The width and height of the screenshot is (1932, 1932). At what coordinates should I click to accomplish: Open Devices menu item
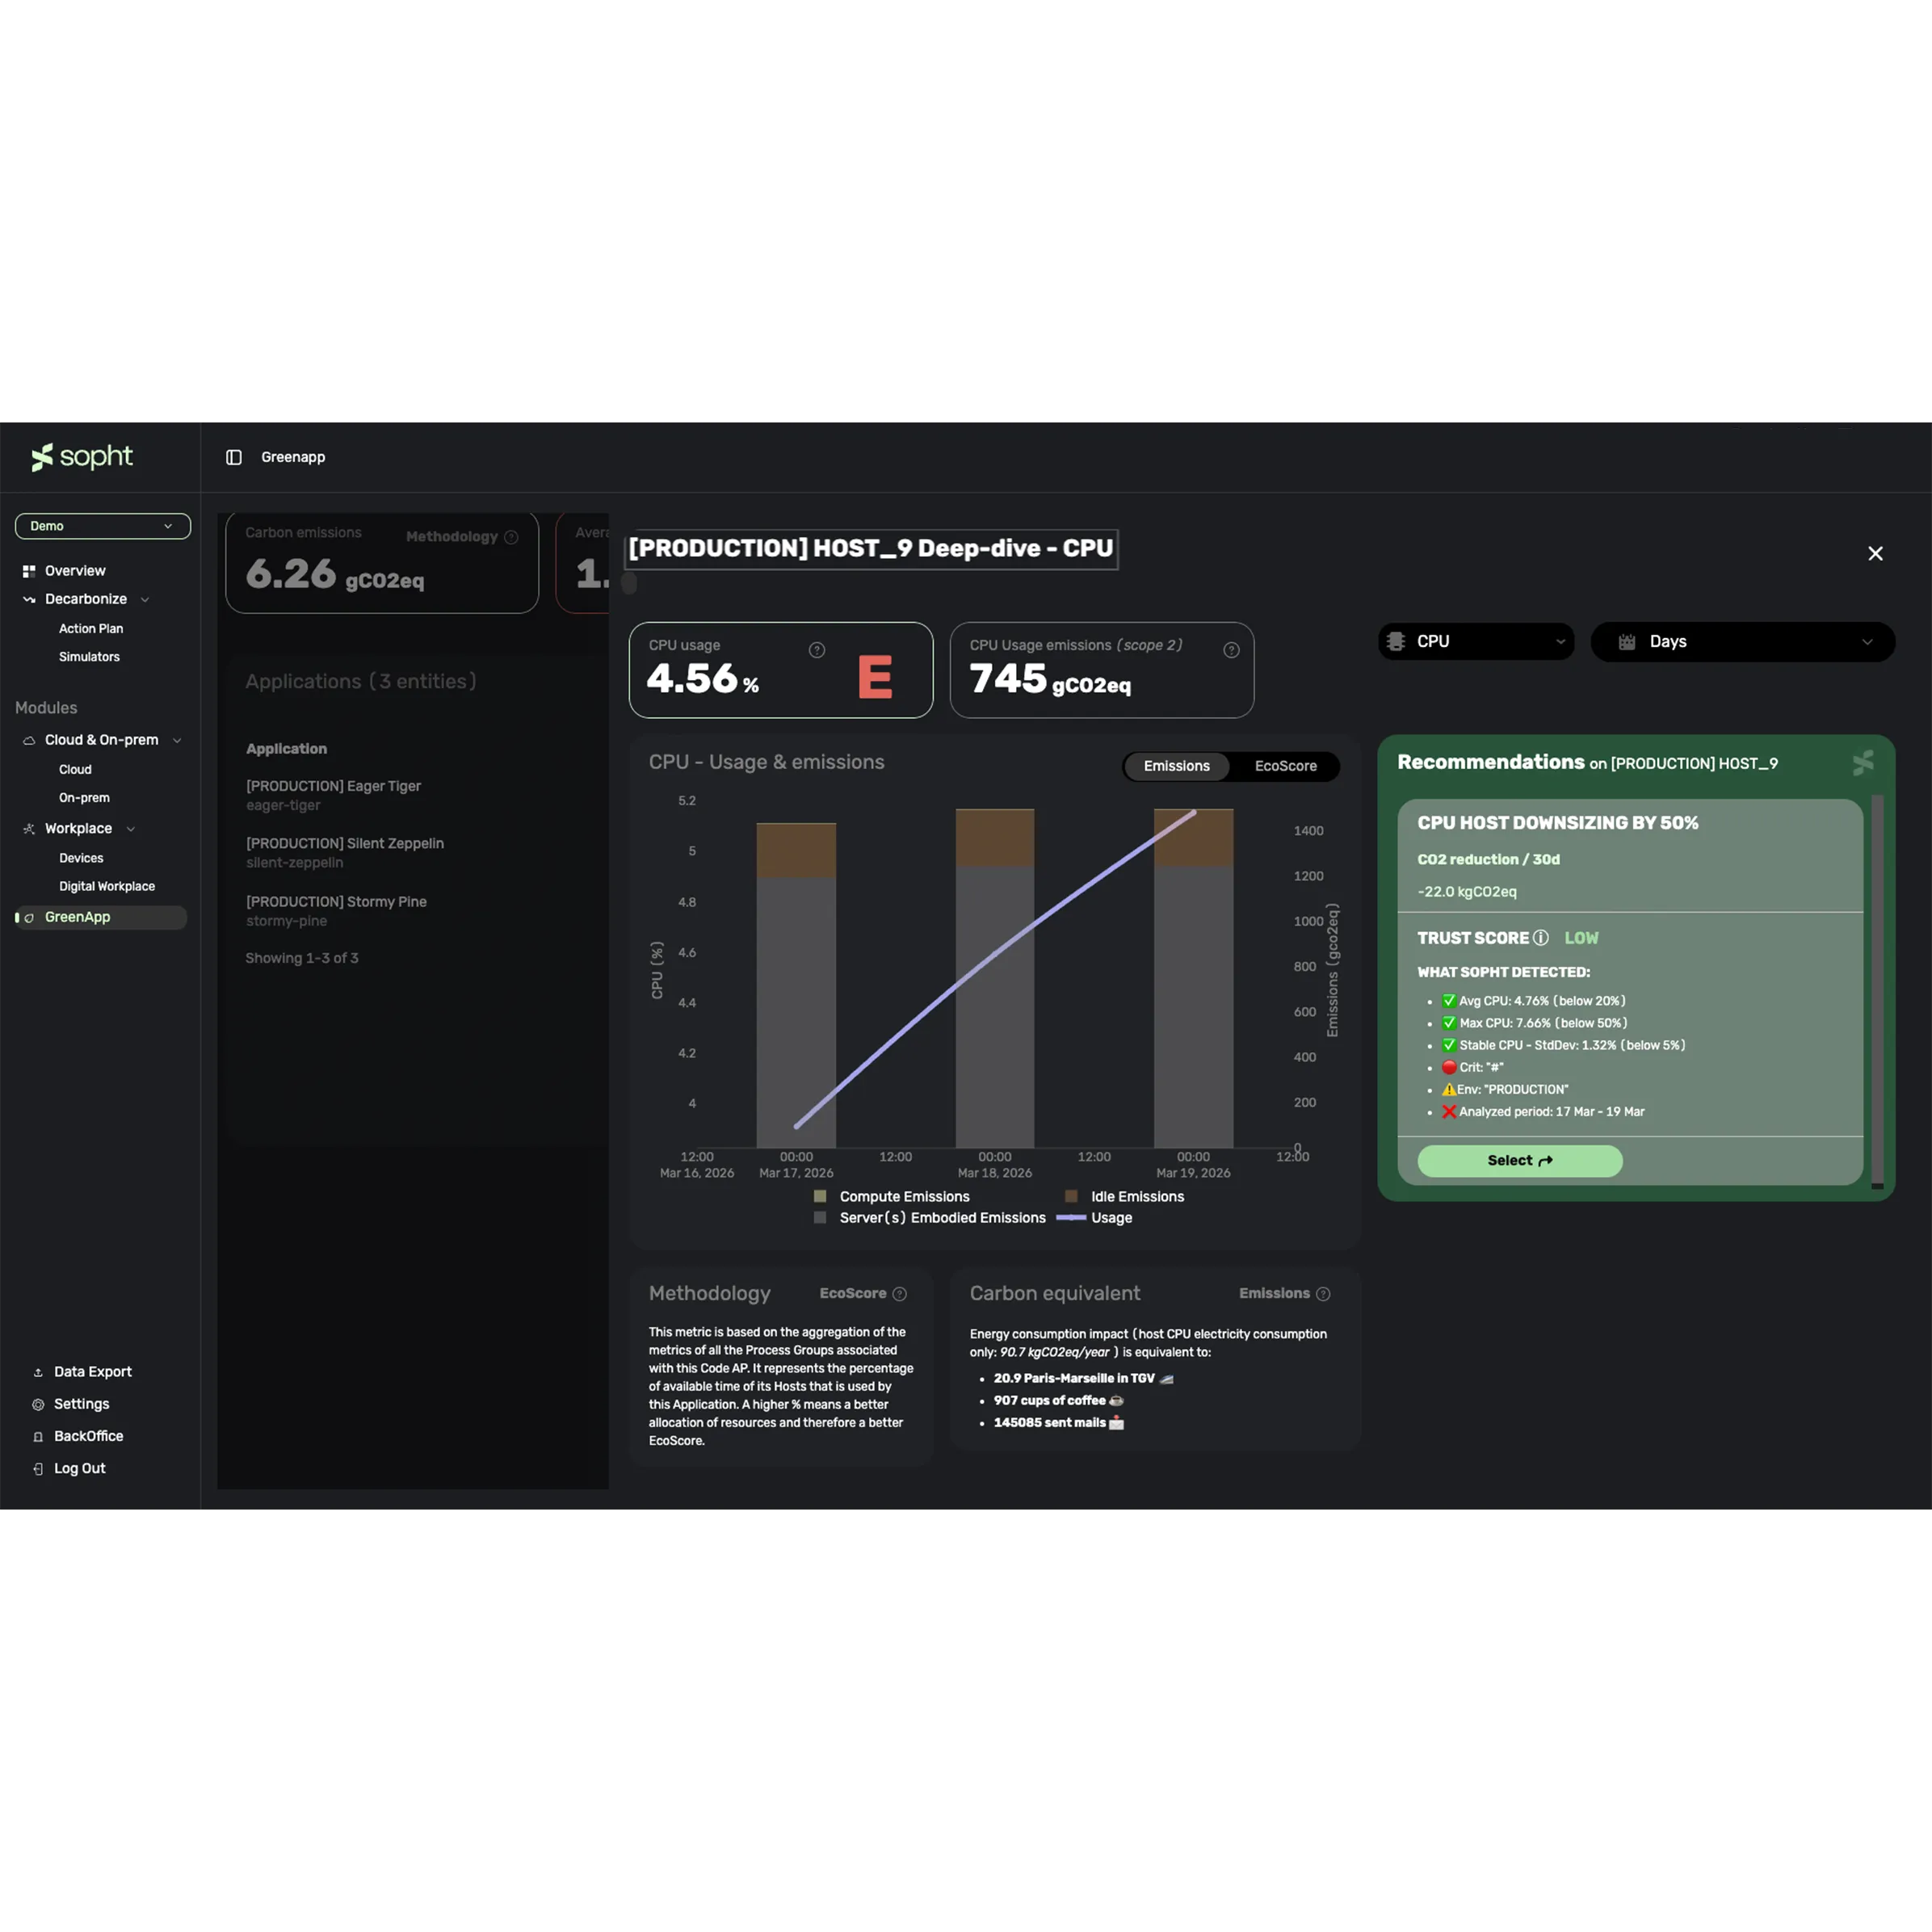coord(81,858)
